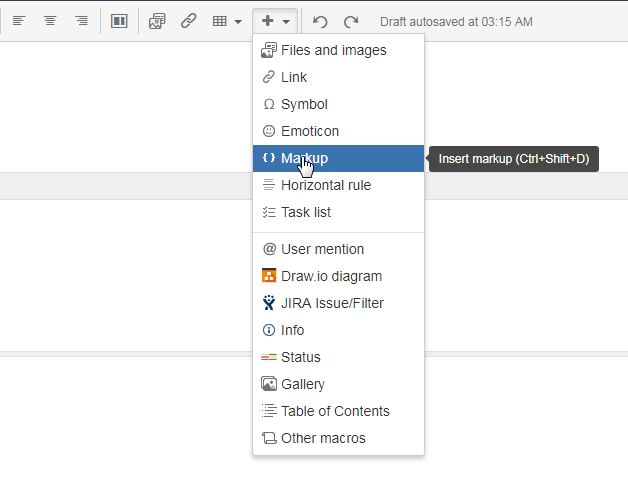Select Link from insert menu
The image size is (628, 482).
[338, 77]
